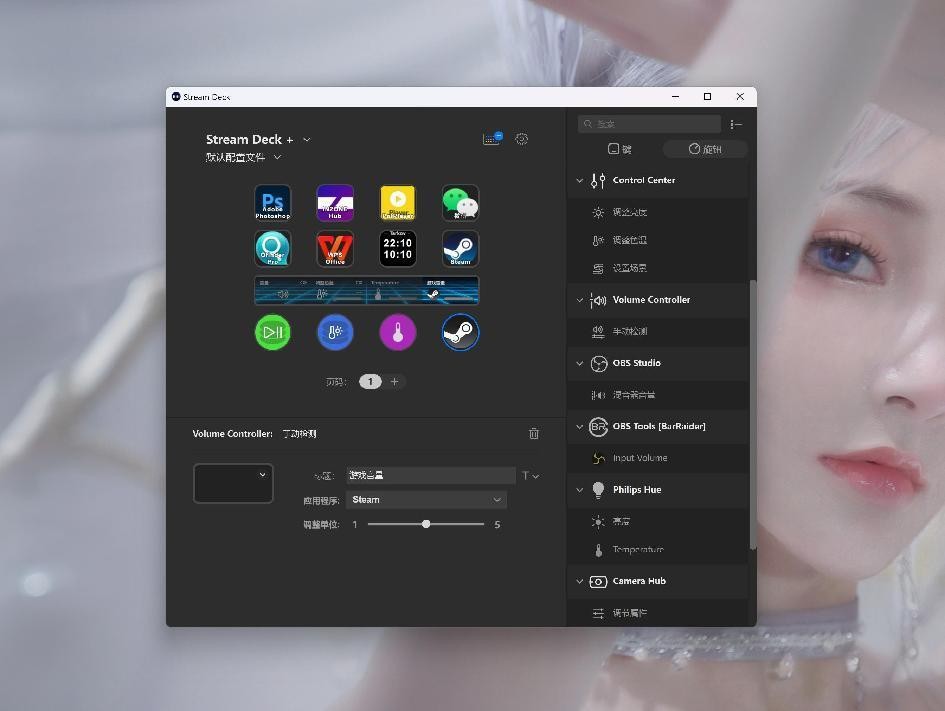945x711 pixels.
Task: Collapse the Control Center category
Action: pos(579,181)
